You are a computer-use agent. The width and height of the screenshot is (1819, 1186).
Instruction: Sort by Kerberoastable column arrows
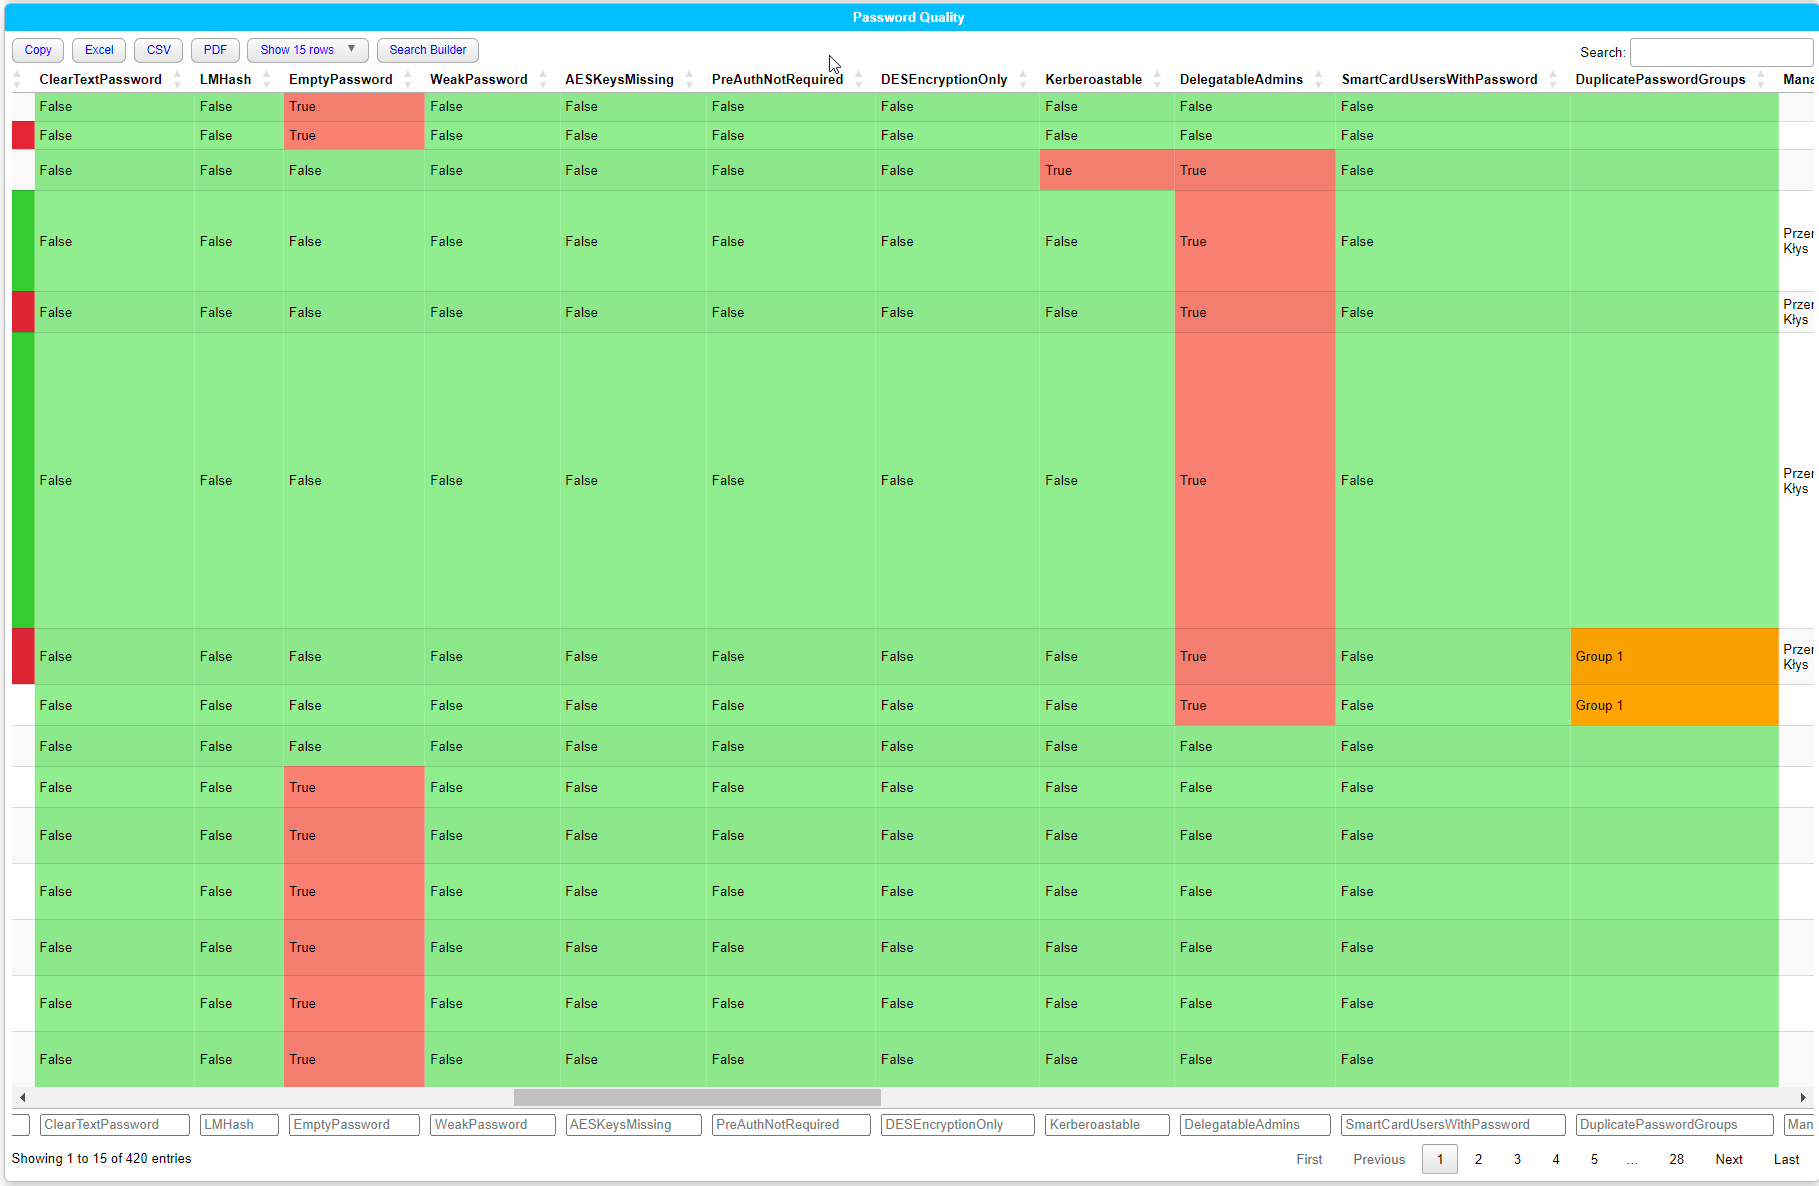click(x=1157, y=79)
